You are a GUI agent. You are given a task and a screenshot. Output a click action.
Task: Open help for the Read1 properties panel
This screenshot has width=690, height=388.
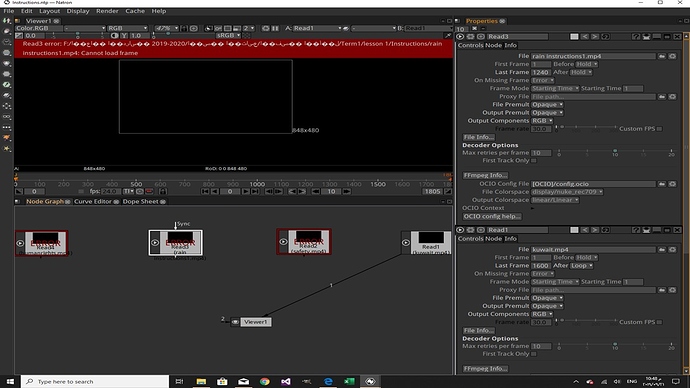(x=636, y=230)
